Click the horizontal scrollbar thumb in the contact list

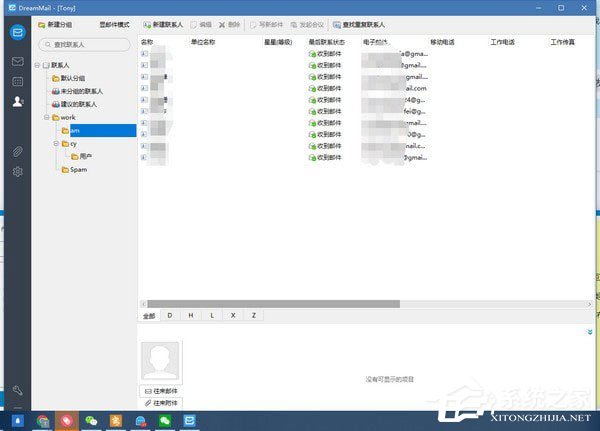click(x=274, y=304)
